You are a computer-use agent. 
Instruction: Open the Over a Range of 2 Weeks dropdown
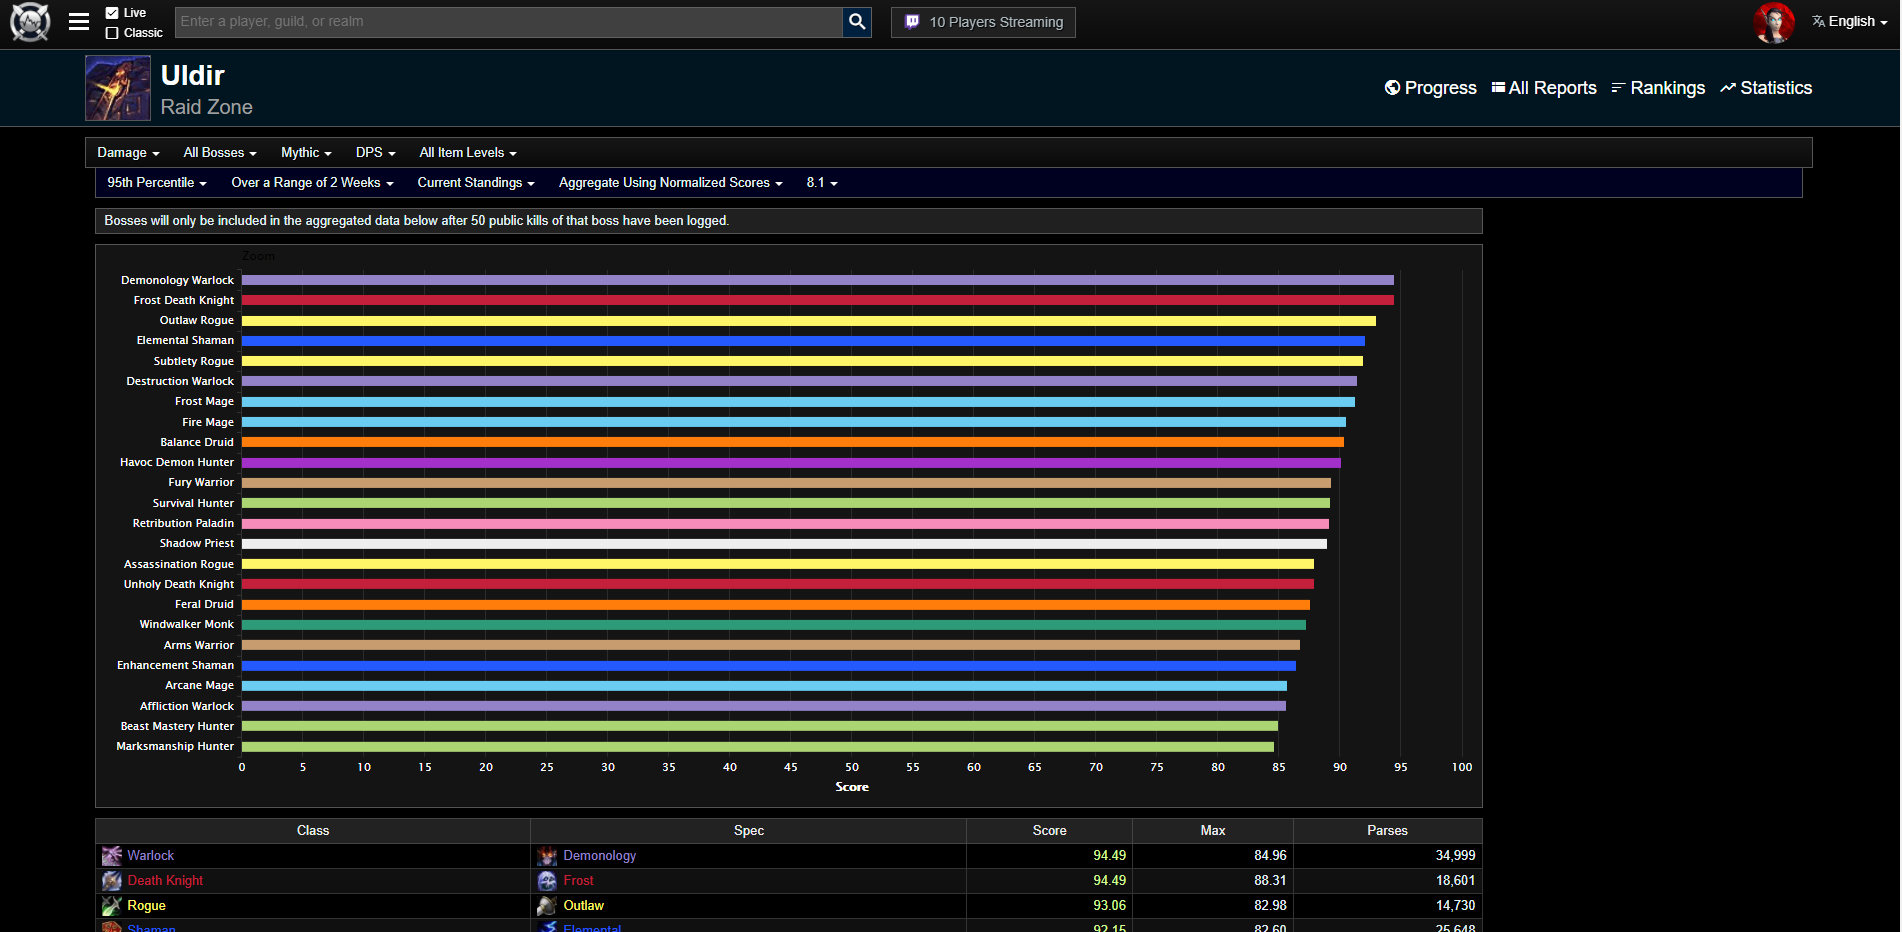pyautogui.click(x=312, y=183)
